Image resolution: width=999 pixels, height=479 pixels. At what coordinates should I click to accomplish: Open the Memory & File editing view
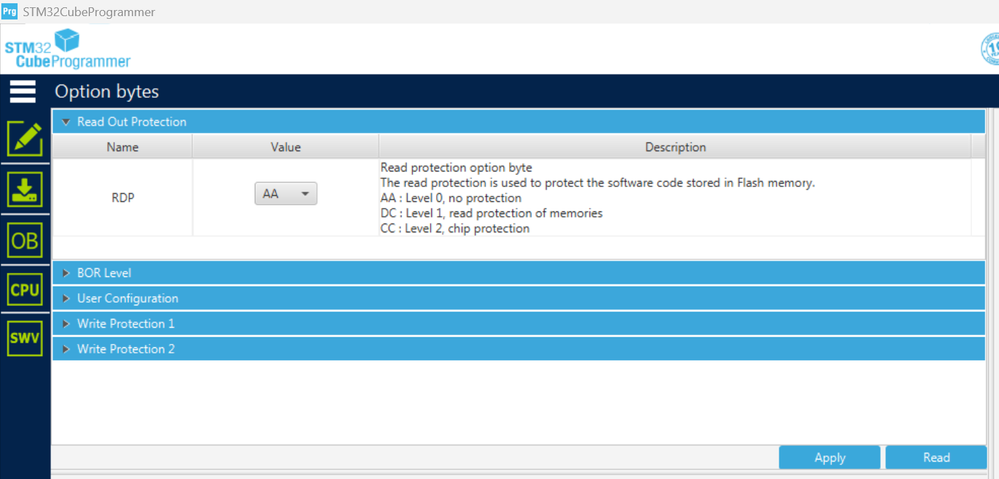25,139
